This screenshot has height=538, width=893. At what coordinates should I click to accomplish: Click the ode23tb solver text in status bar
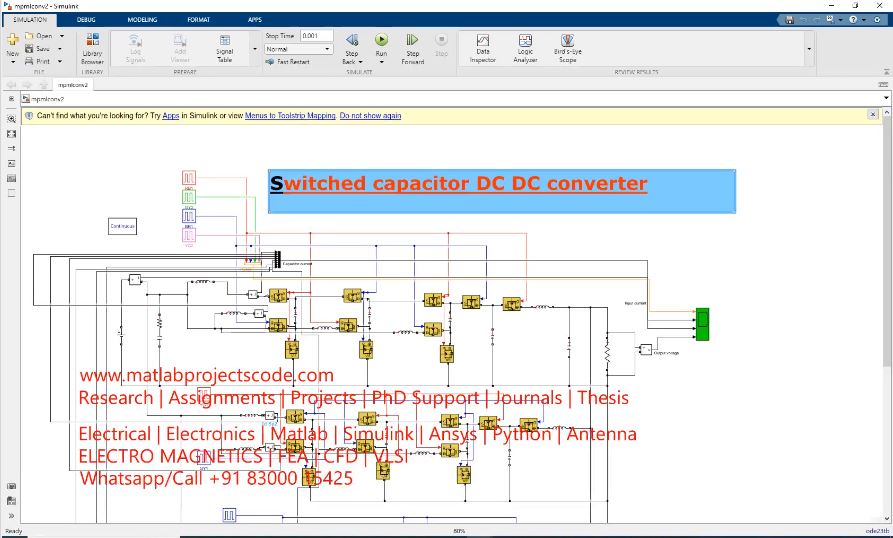click(877, 531)
